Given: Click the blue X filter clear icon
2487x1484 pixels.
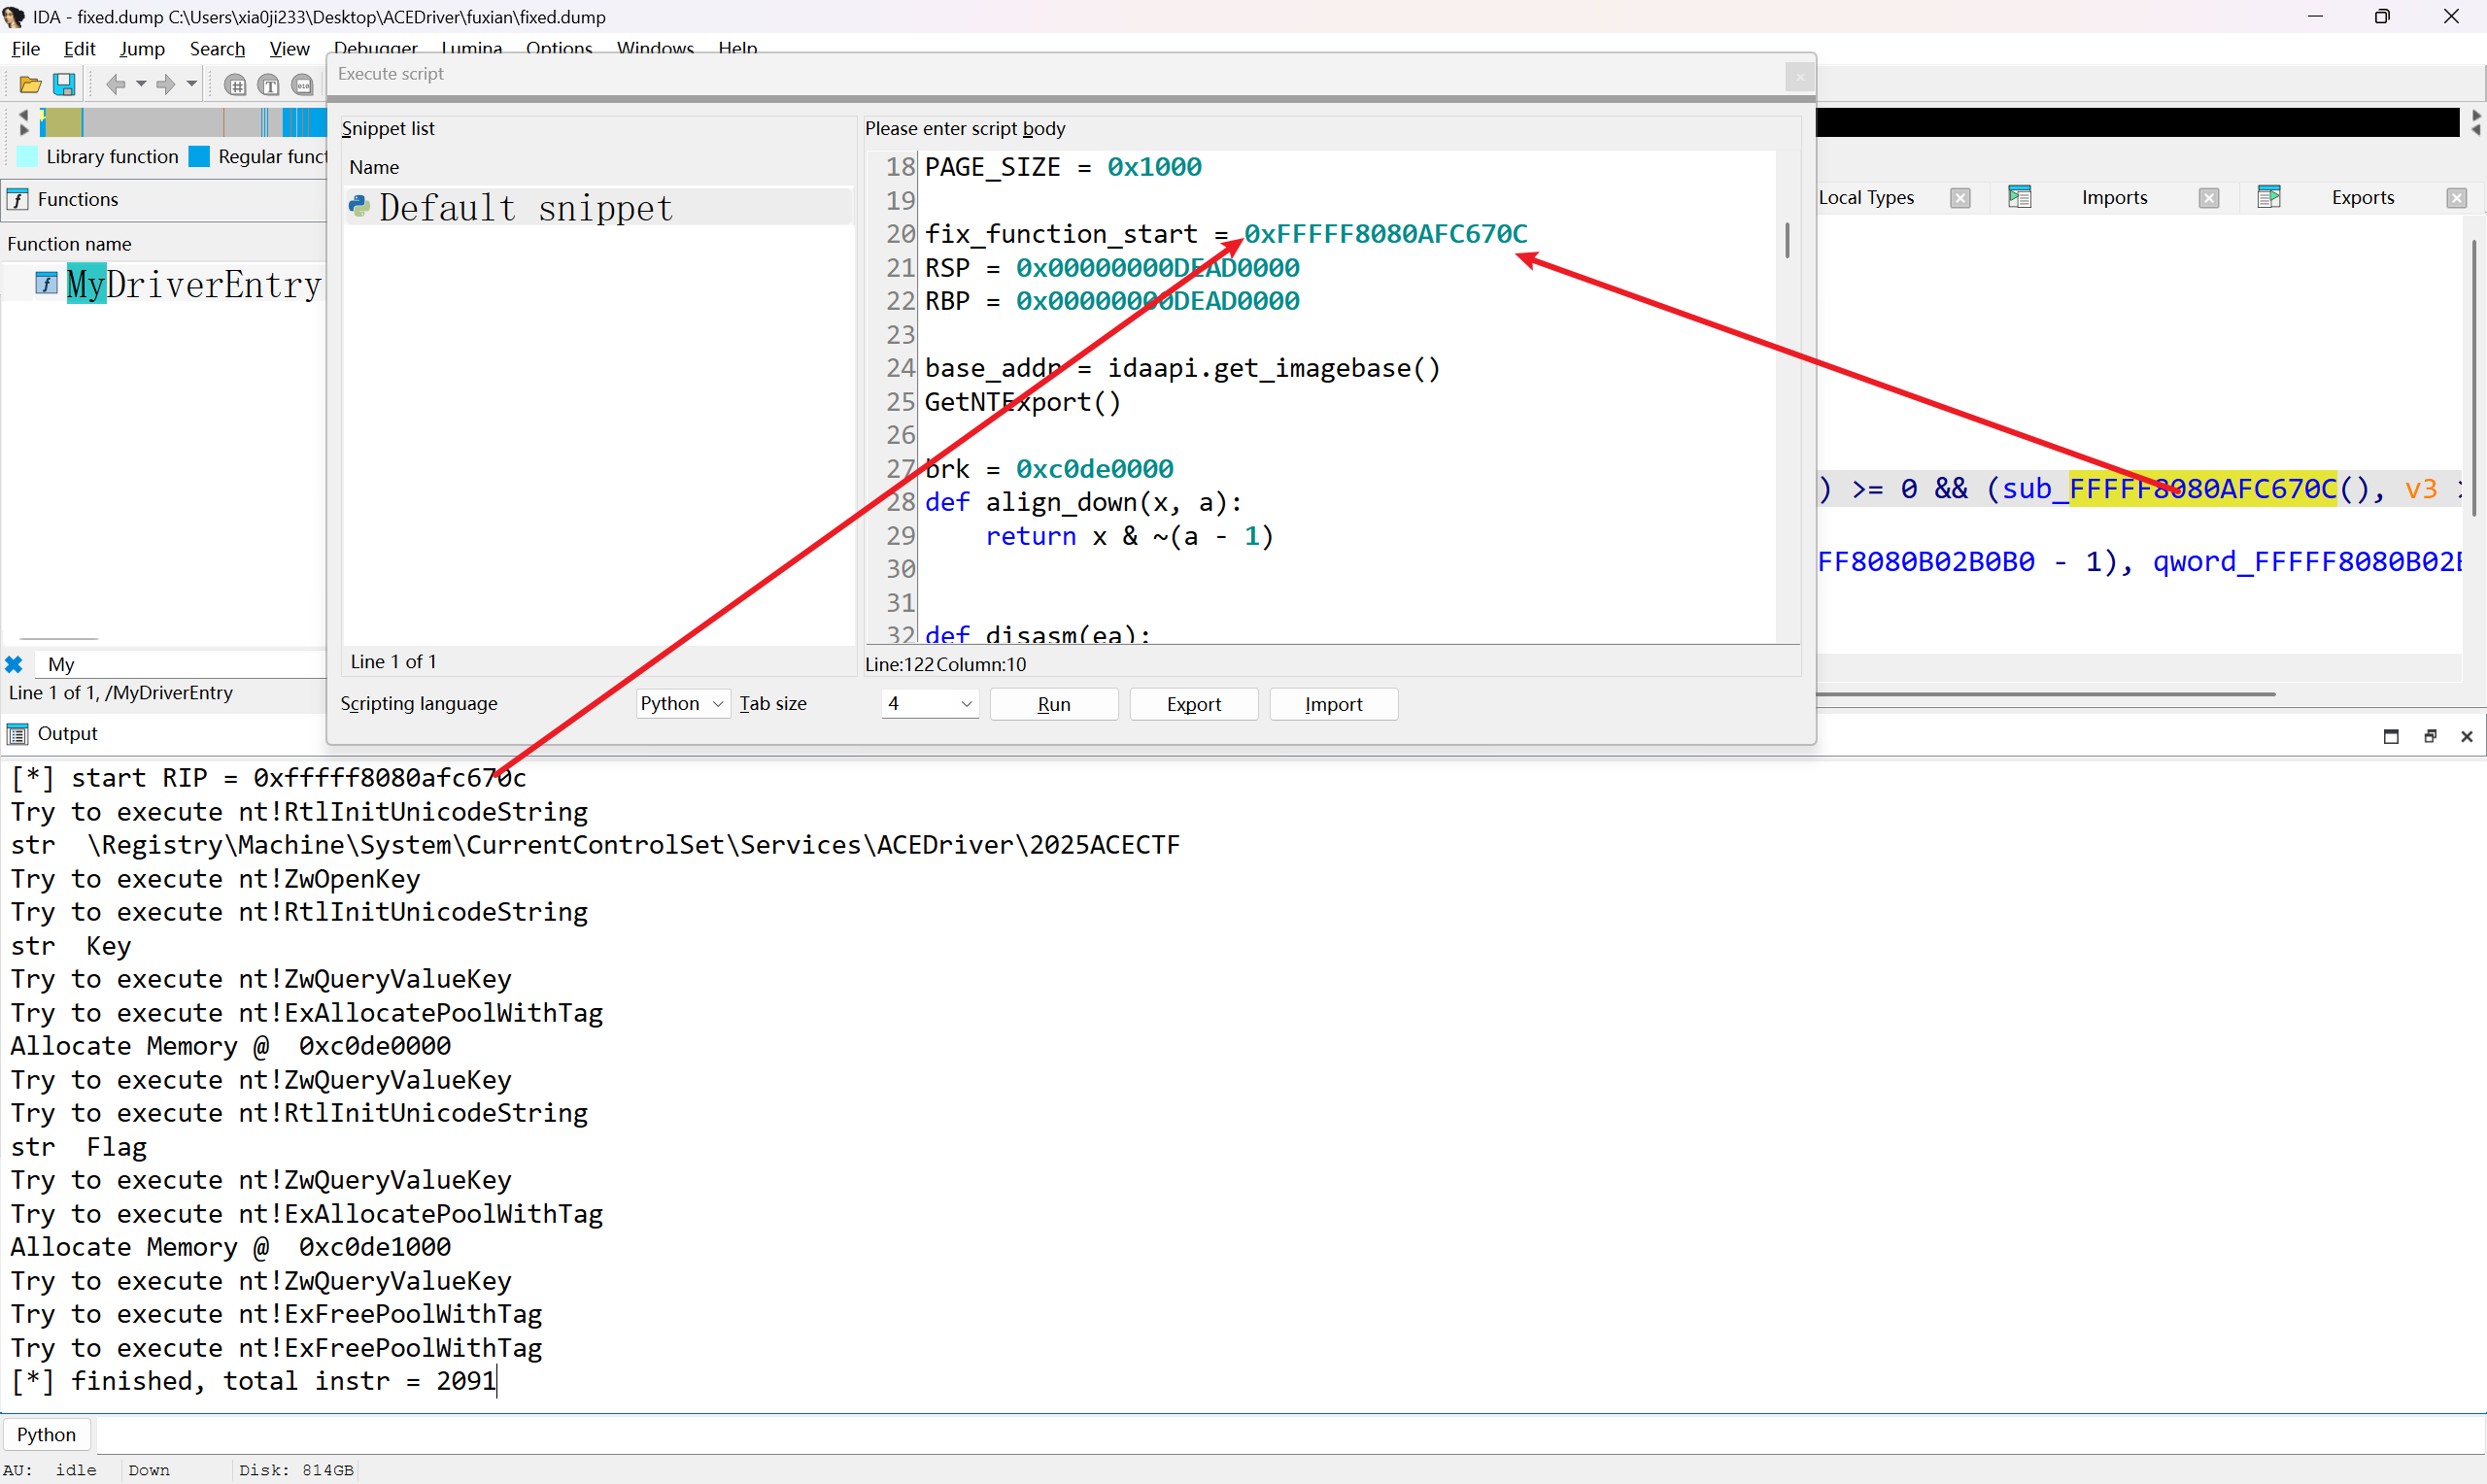Looking at the screenshot, I should 14,664.
